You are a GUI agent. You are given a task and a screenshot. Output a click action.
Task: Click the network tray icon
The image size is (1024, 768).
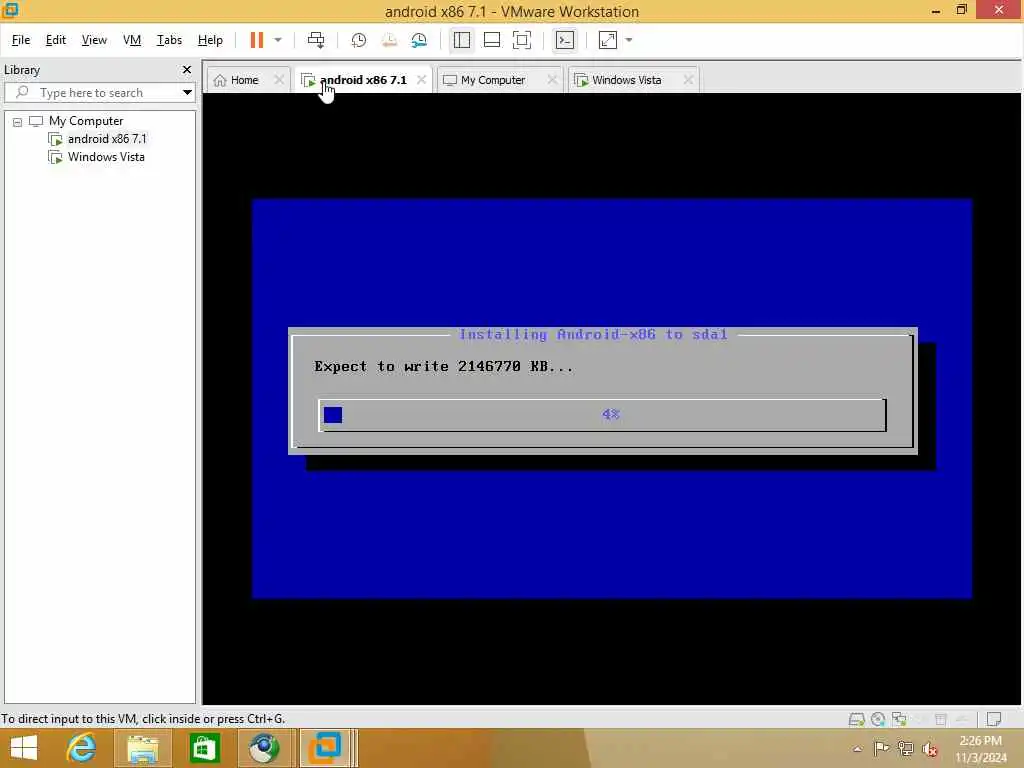(905, 748)
